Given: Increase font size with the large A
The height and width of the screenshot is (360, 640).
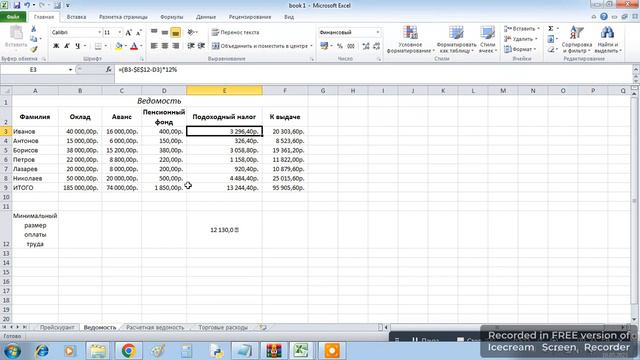Looking at the screenshot, I should click(x=129, y=32).
